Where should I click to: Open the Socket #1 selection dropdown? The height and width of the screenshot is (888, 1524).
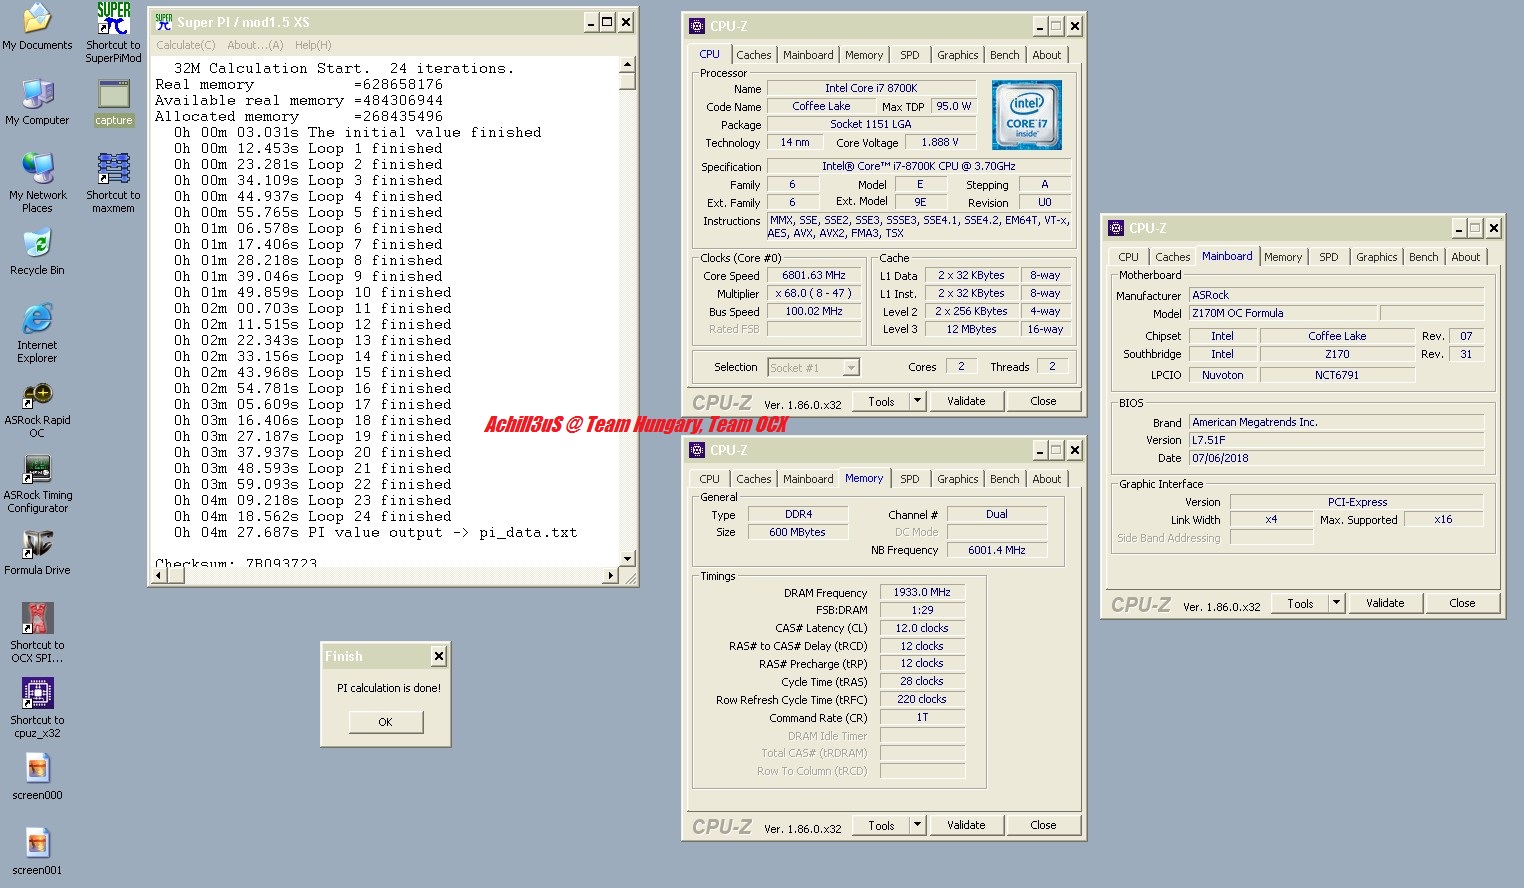point(813,368)
